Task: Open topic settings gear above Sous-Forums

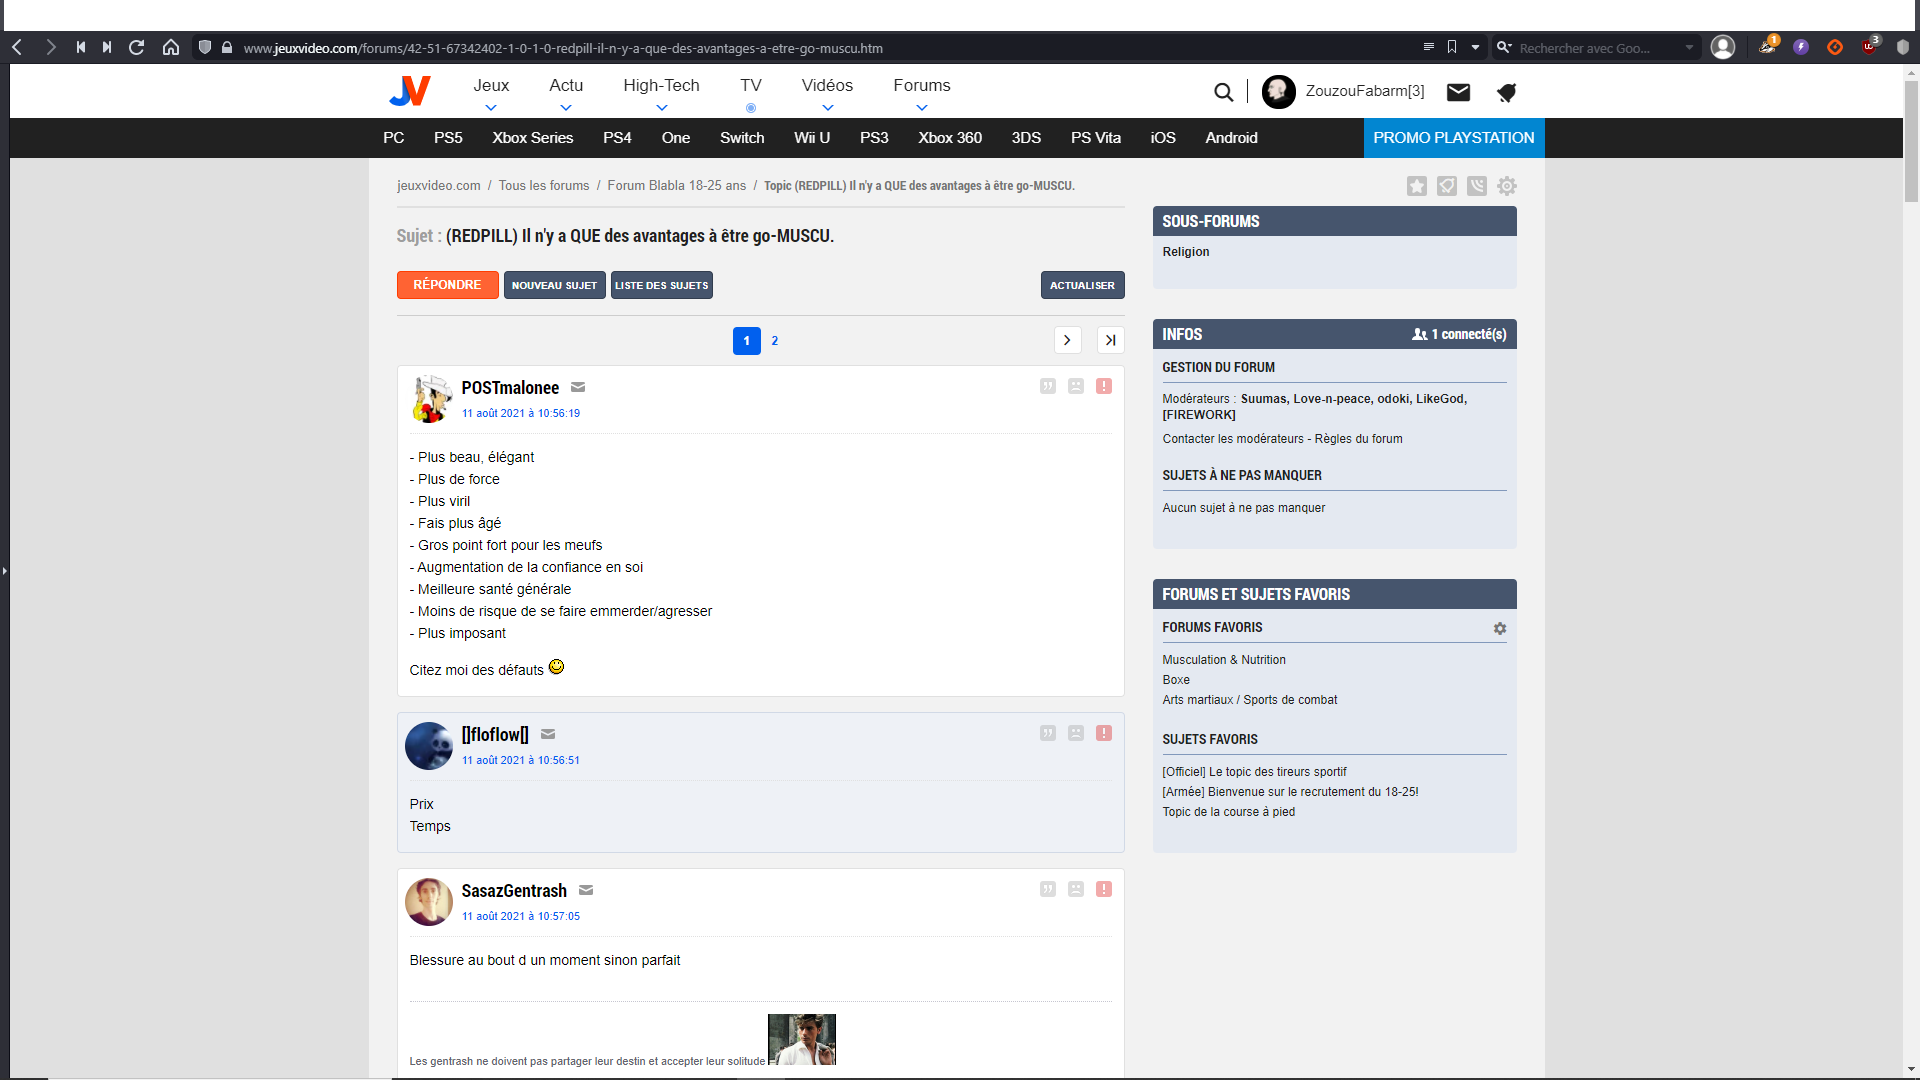Action: 1506,186
